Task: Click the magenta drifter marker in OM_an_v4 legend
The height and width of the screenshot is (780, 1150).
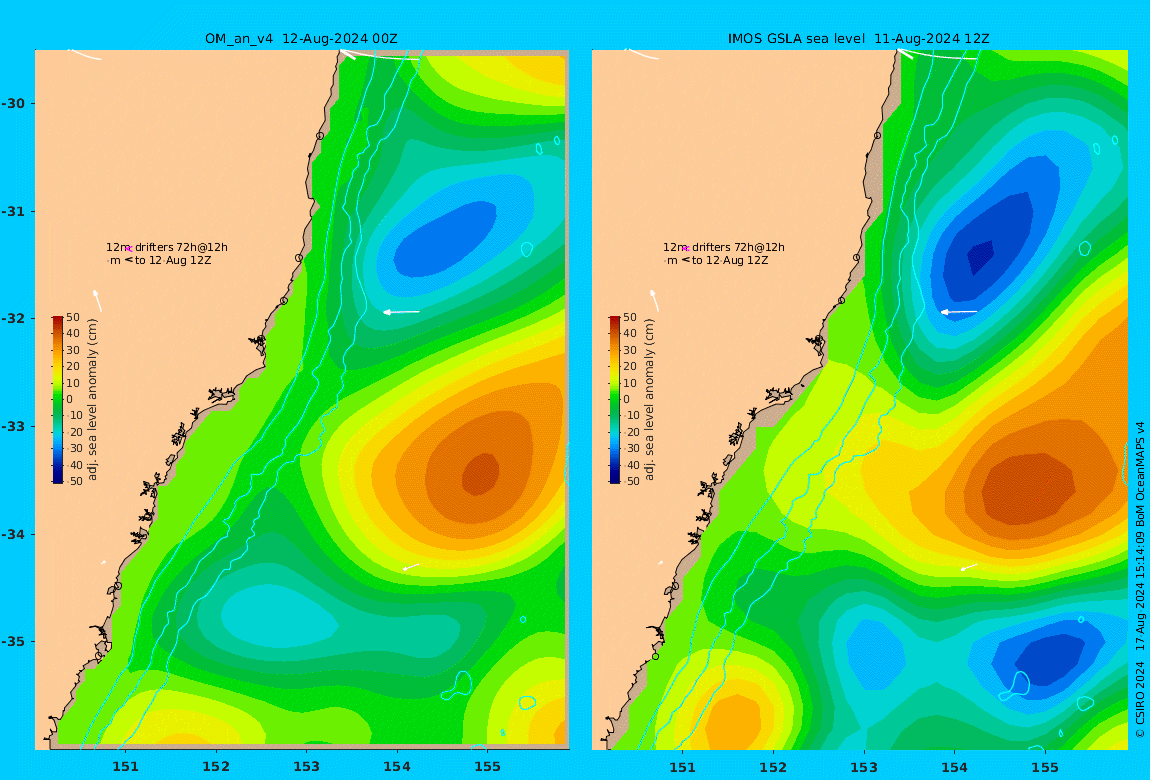Action: pyautogui.click(x=128, y=249)
